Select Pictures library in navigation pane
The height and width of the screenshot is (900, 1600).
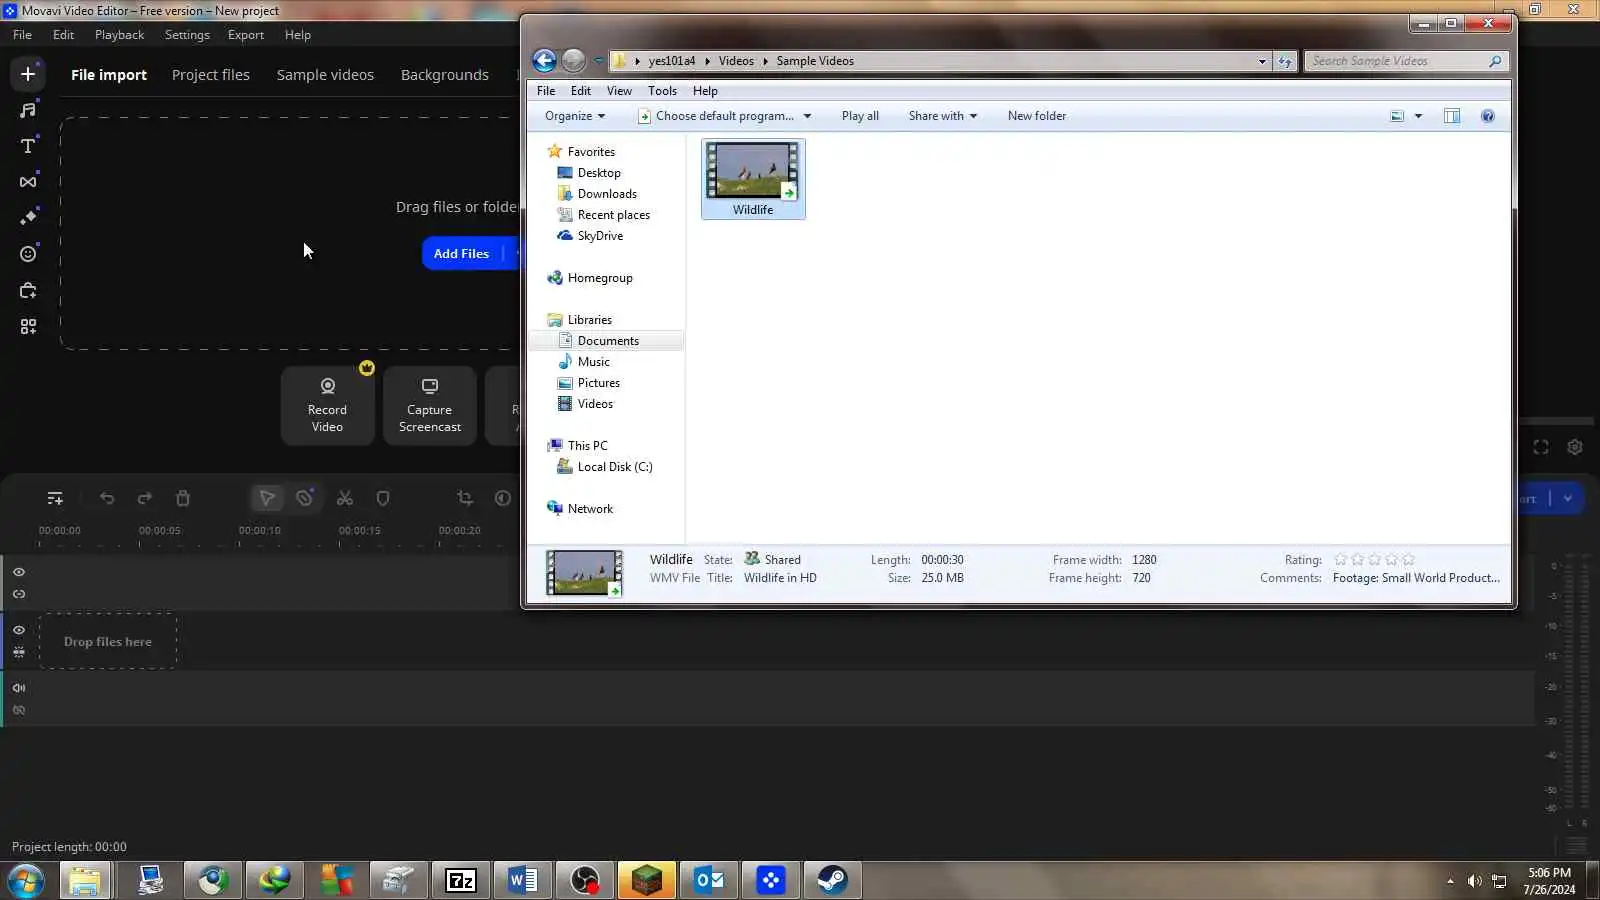pyautogui.click(x=599, y=383)
